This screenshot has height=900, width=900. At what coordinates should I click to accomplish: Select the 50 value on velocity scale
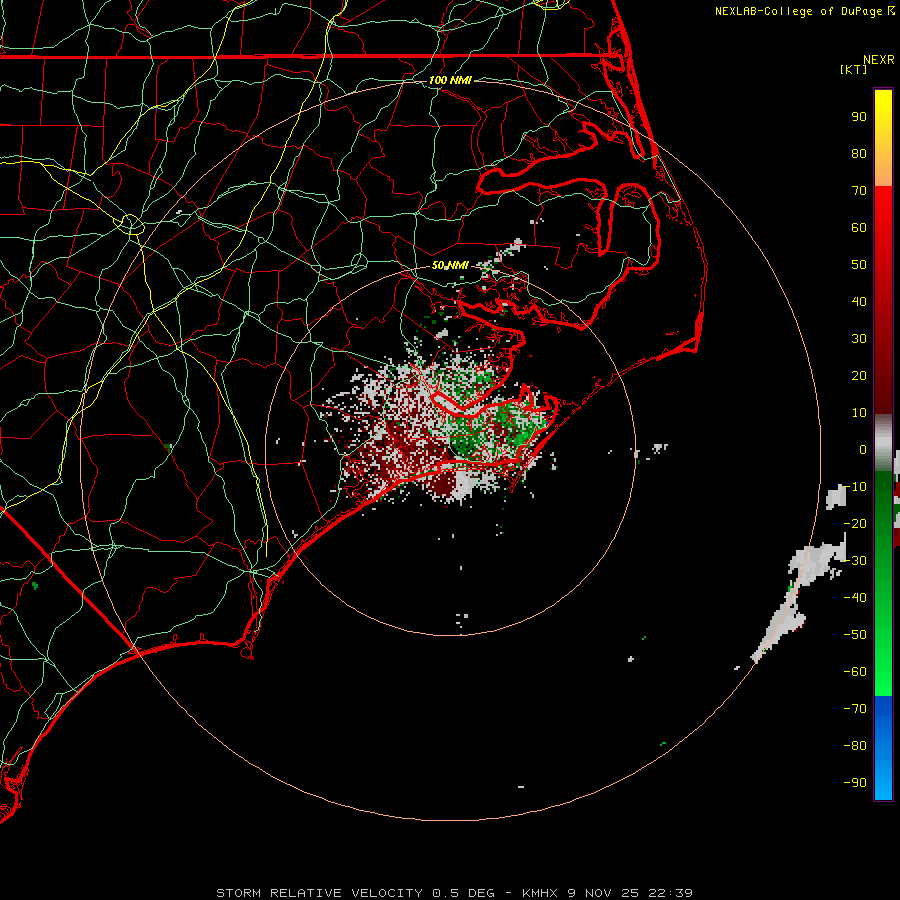(x=859, y=265)
